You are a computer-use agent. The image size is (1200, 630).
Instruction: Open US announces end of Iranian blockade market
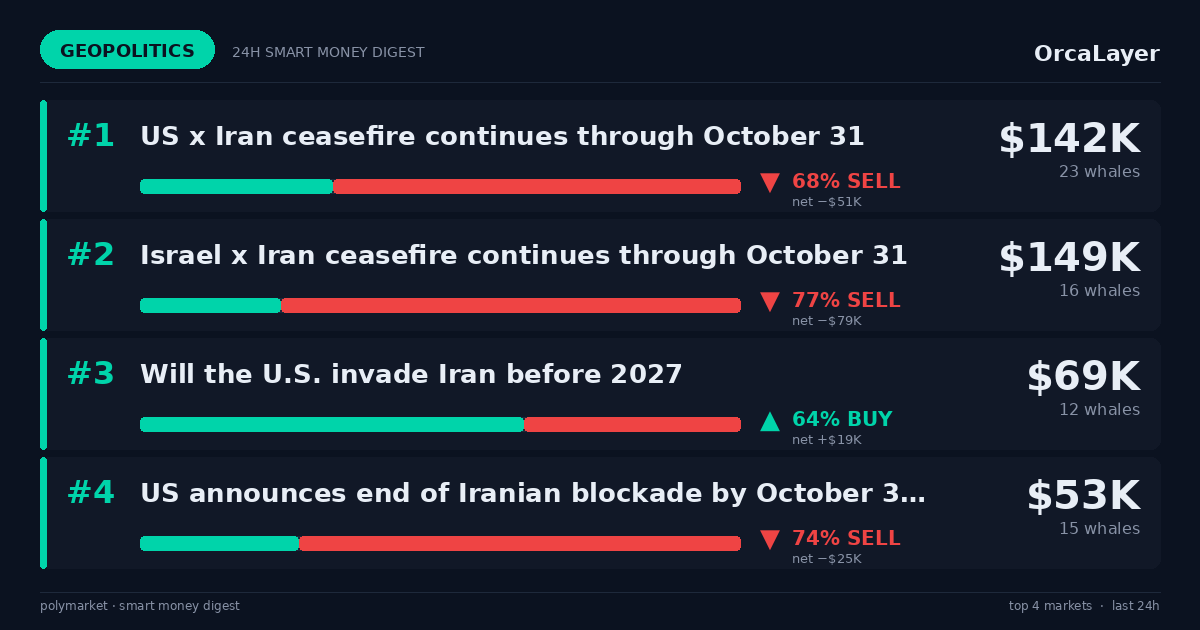pyautogui.click(x=533, y=494)
